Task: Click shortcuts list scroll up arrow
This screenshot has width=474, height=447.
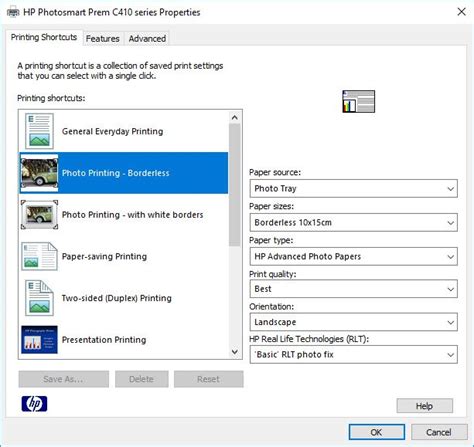Action: tap(235, 117)
